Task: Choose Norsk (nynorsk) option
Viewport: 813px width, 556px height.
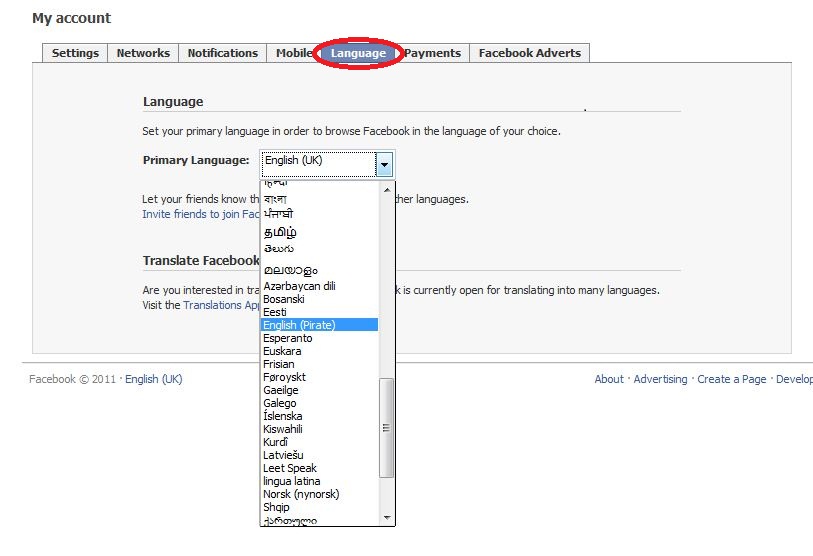Action: point(319,494)
